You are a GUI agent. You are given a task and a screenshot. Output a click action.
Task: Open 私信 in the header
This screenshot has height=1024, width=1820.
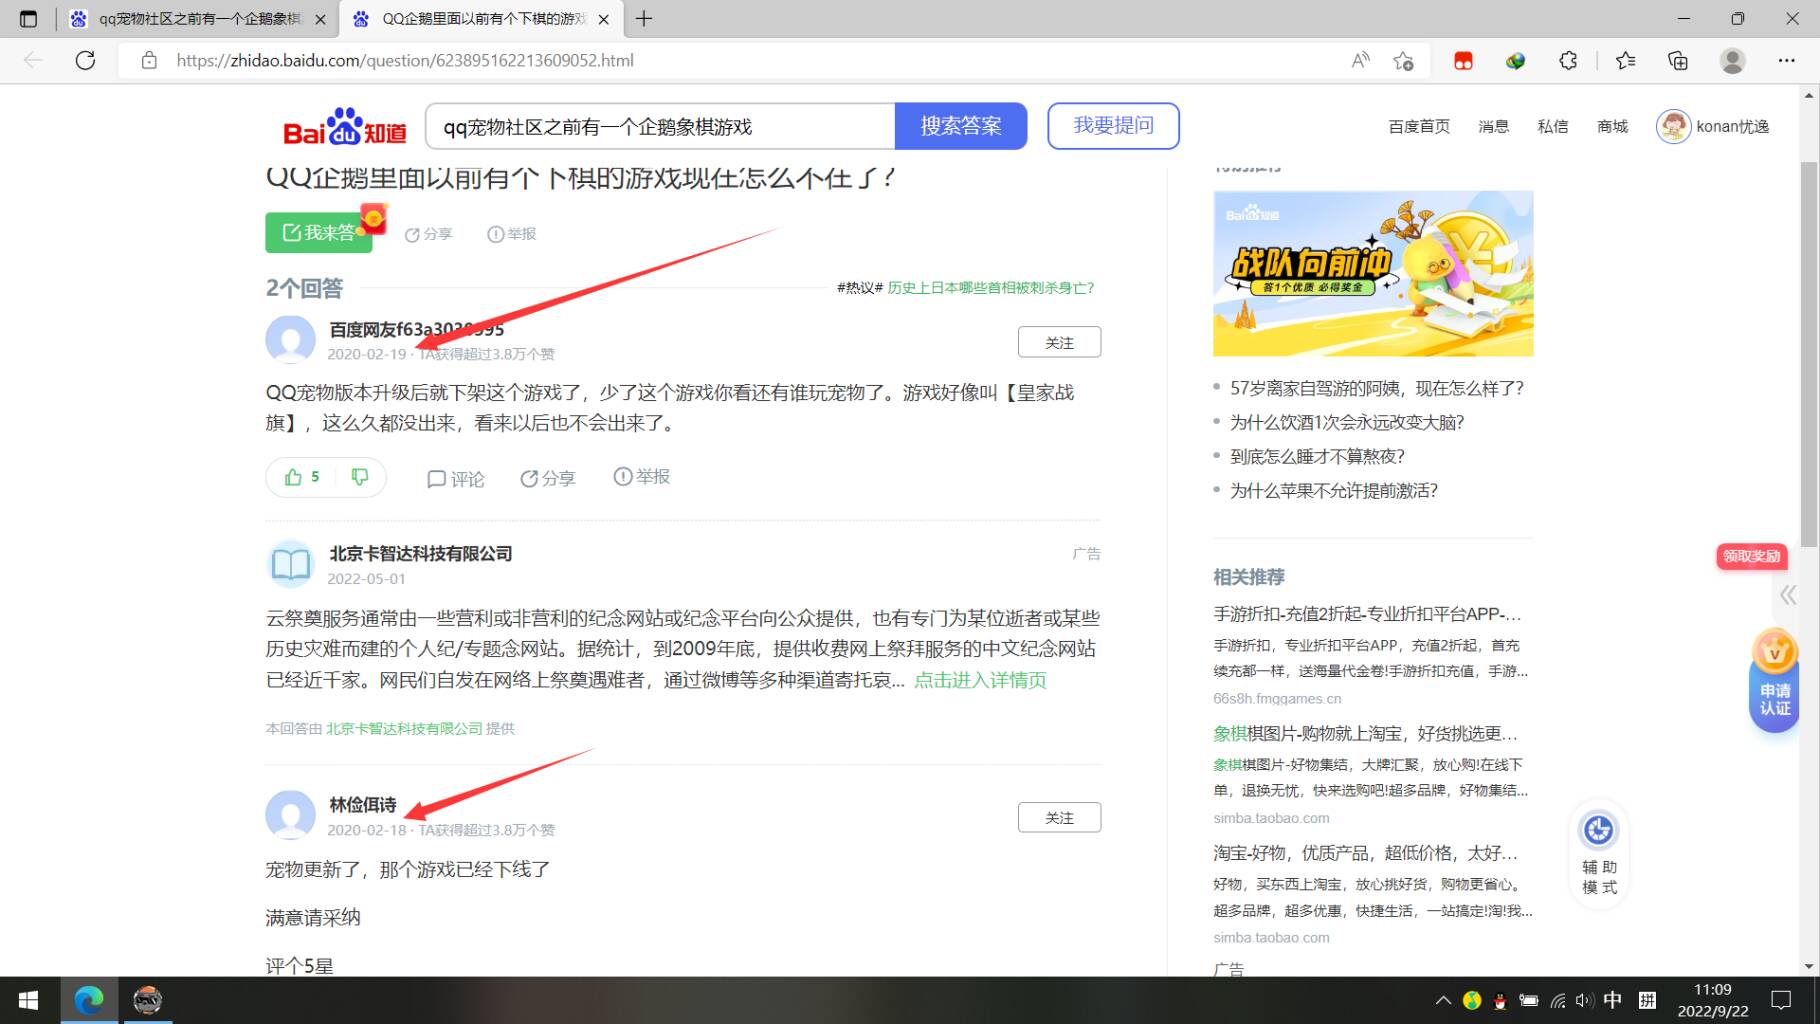(1552, 126)
